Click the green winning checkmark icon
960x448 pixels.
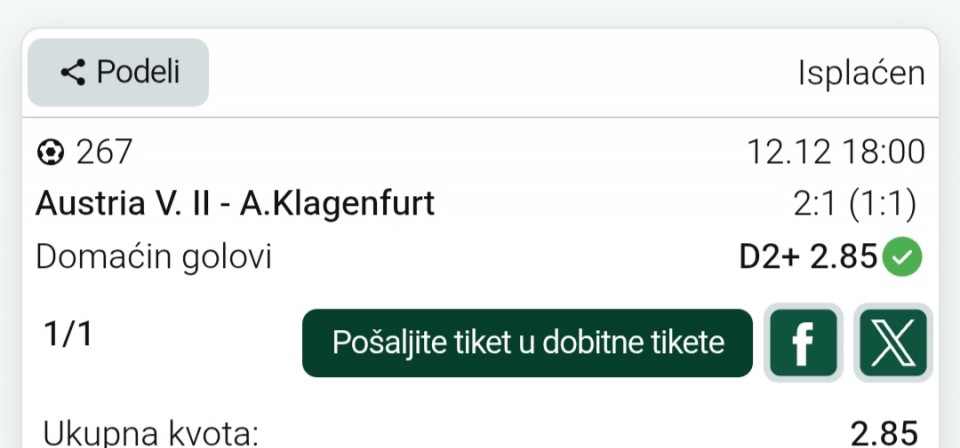[x=904, y=258]
